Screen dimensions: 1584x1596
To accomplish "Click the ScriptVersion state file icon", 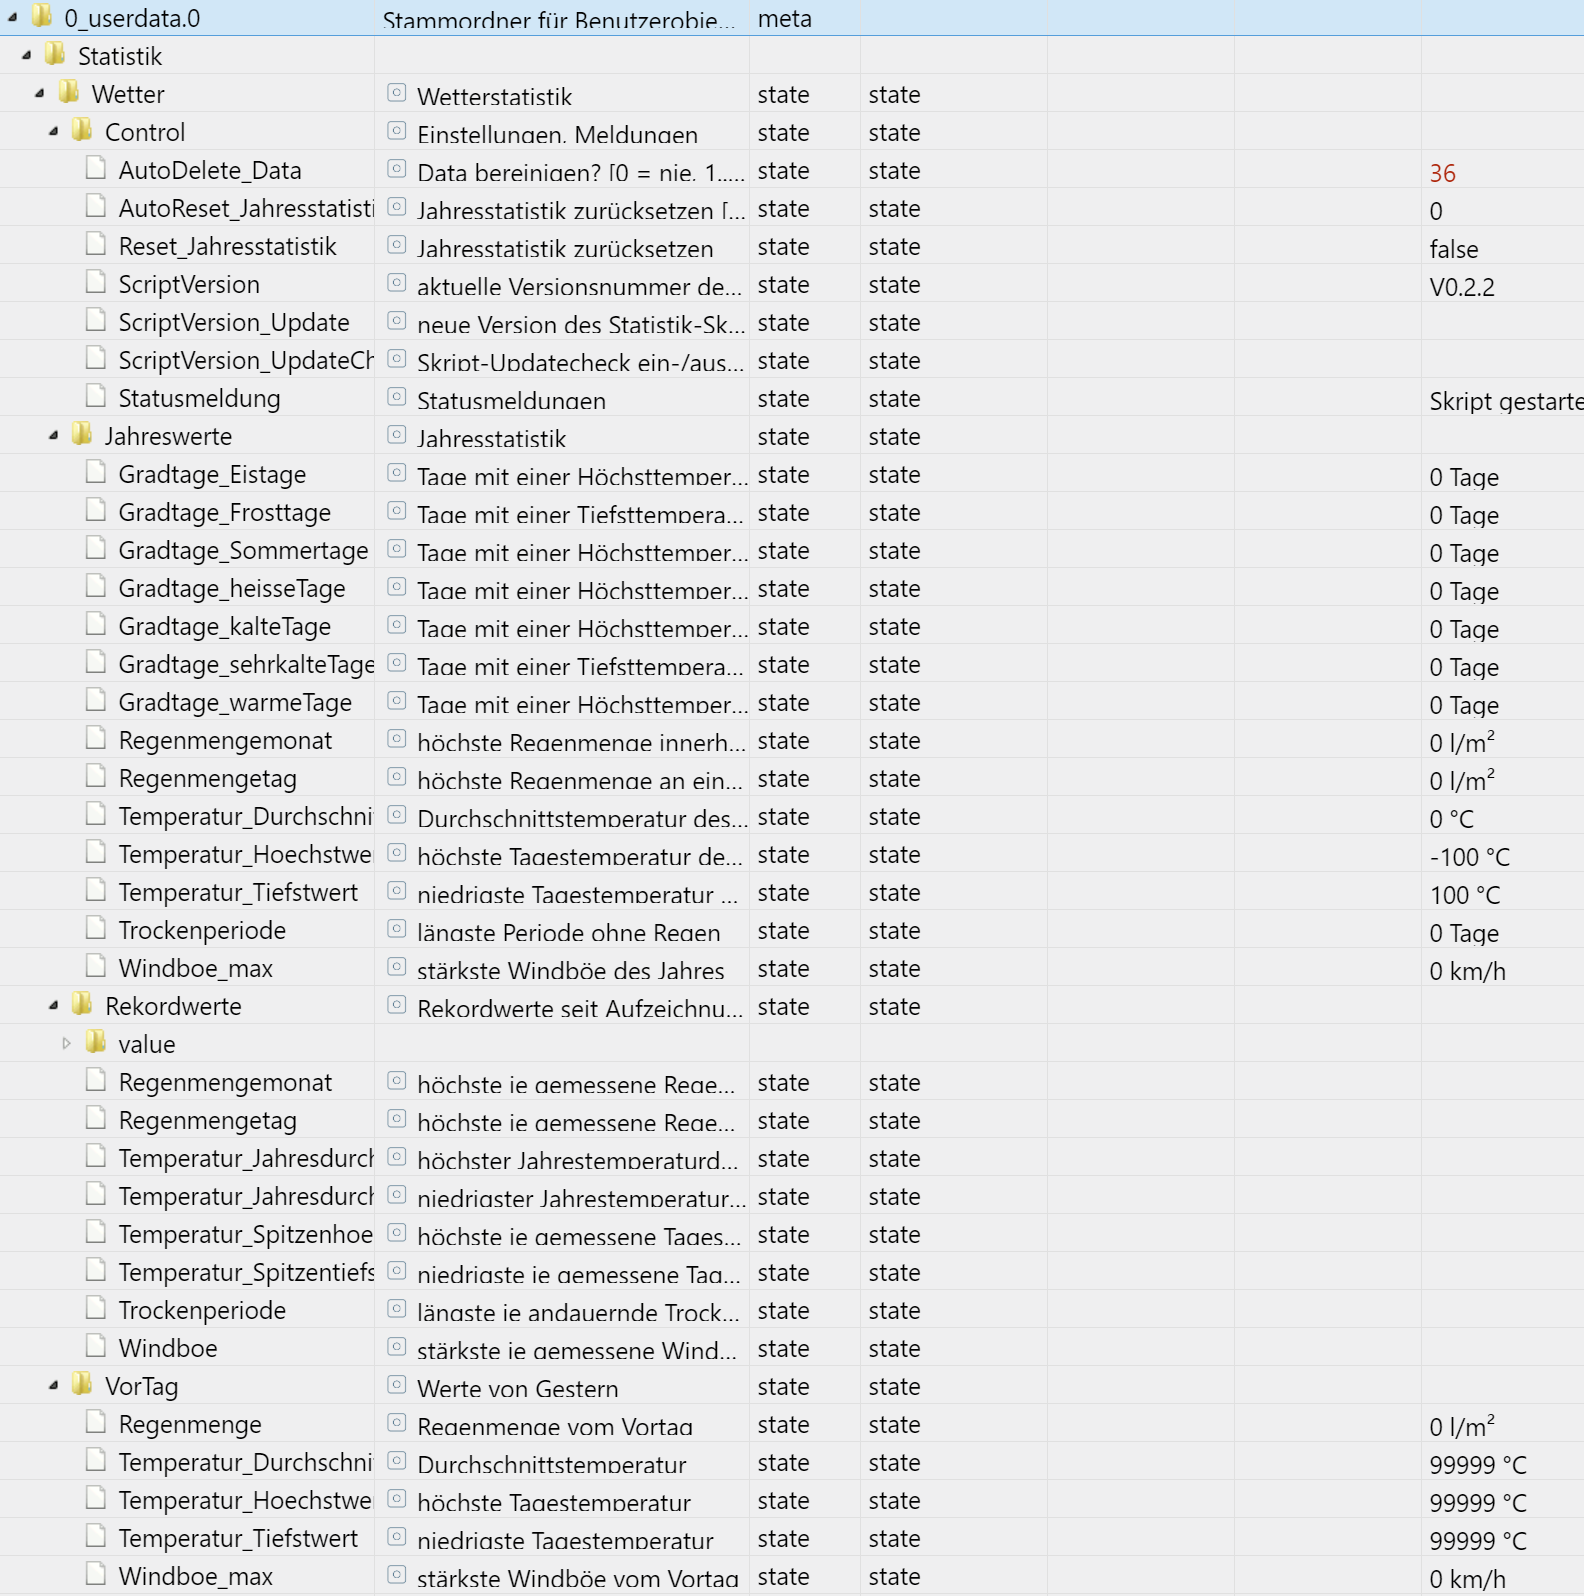I will [96, 282].
